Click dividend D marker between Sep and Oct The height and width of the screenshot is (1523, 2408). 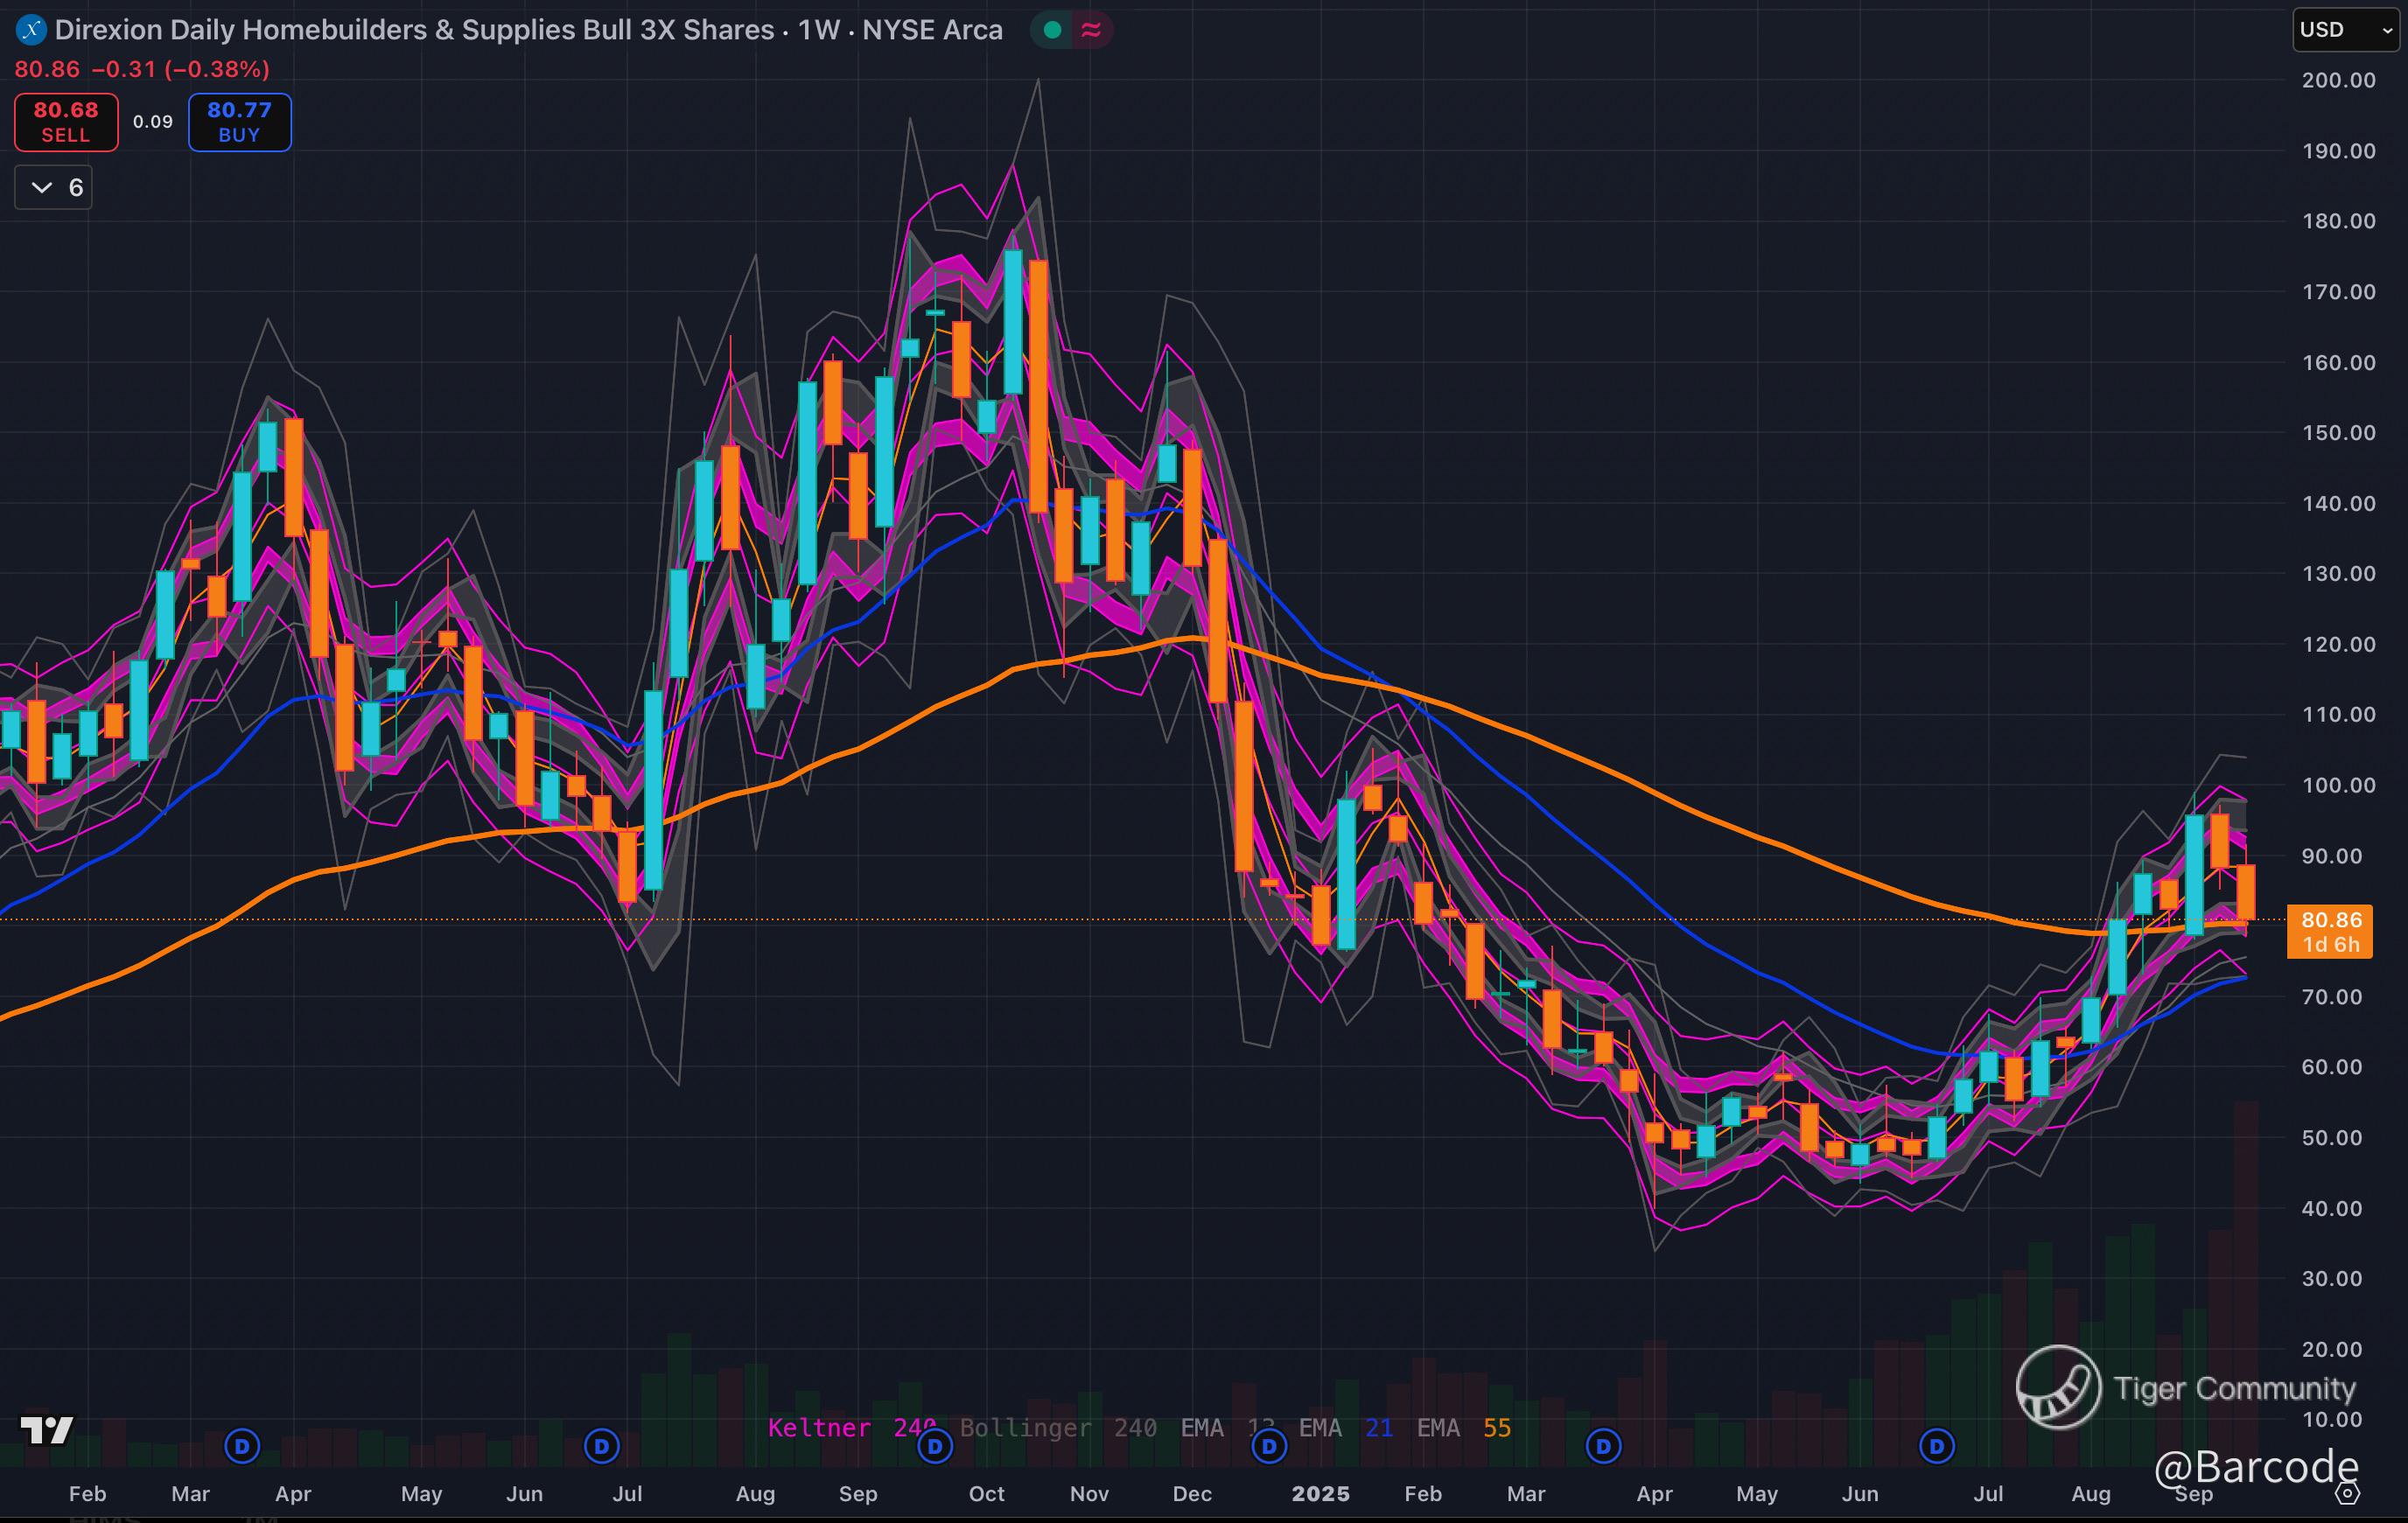tap(935, 1446)
